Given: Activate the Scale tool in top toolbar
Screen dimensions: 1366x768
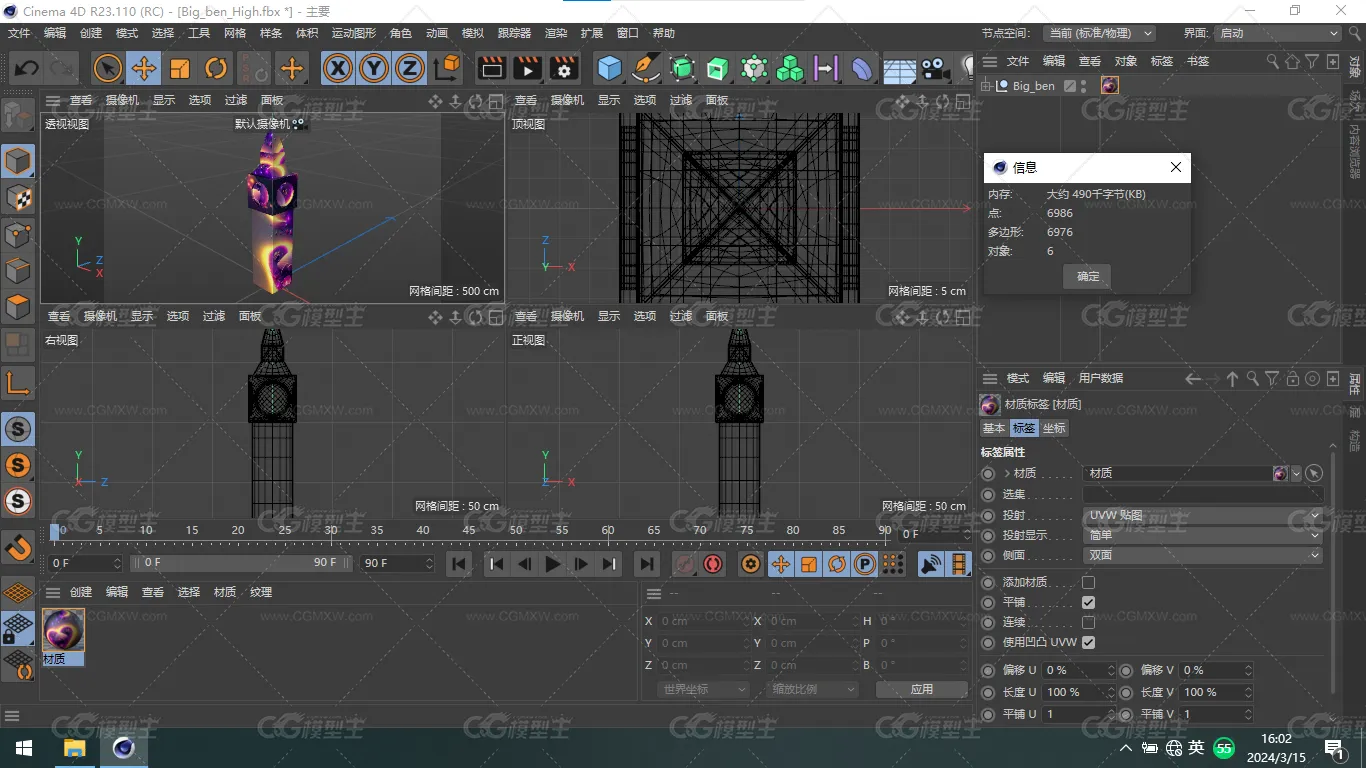Looking at the screenshot, I should (x=180, y=68).
